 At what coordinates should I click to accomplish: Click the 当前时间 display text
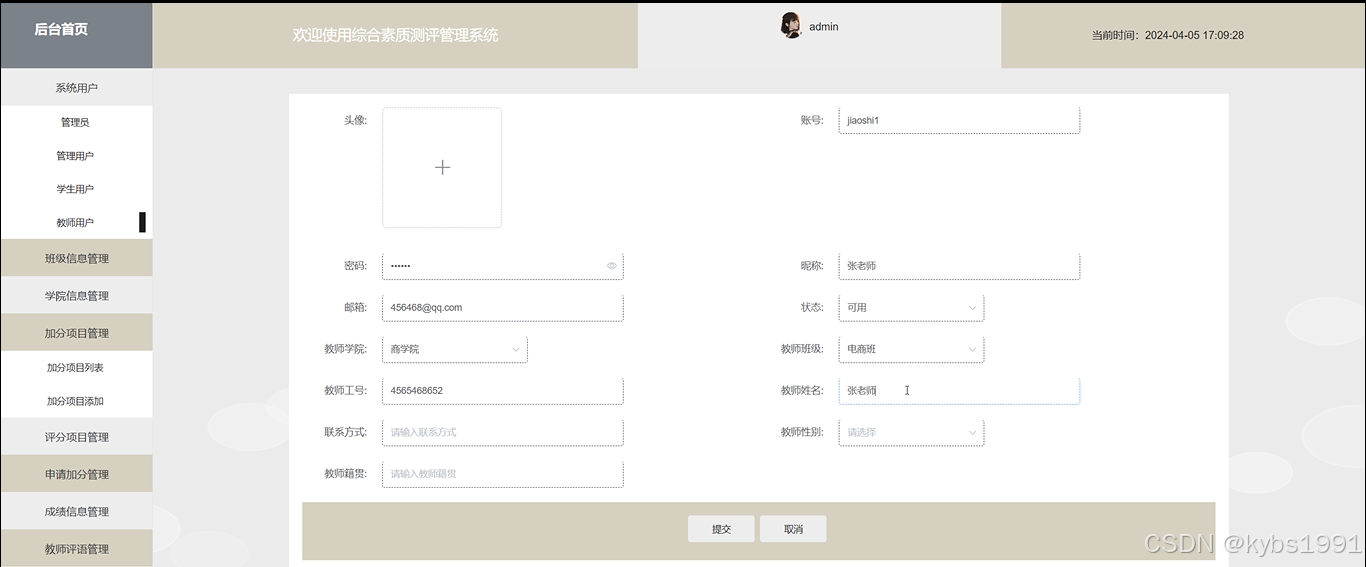click(x=1168, y=35)
